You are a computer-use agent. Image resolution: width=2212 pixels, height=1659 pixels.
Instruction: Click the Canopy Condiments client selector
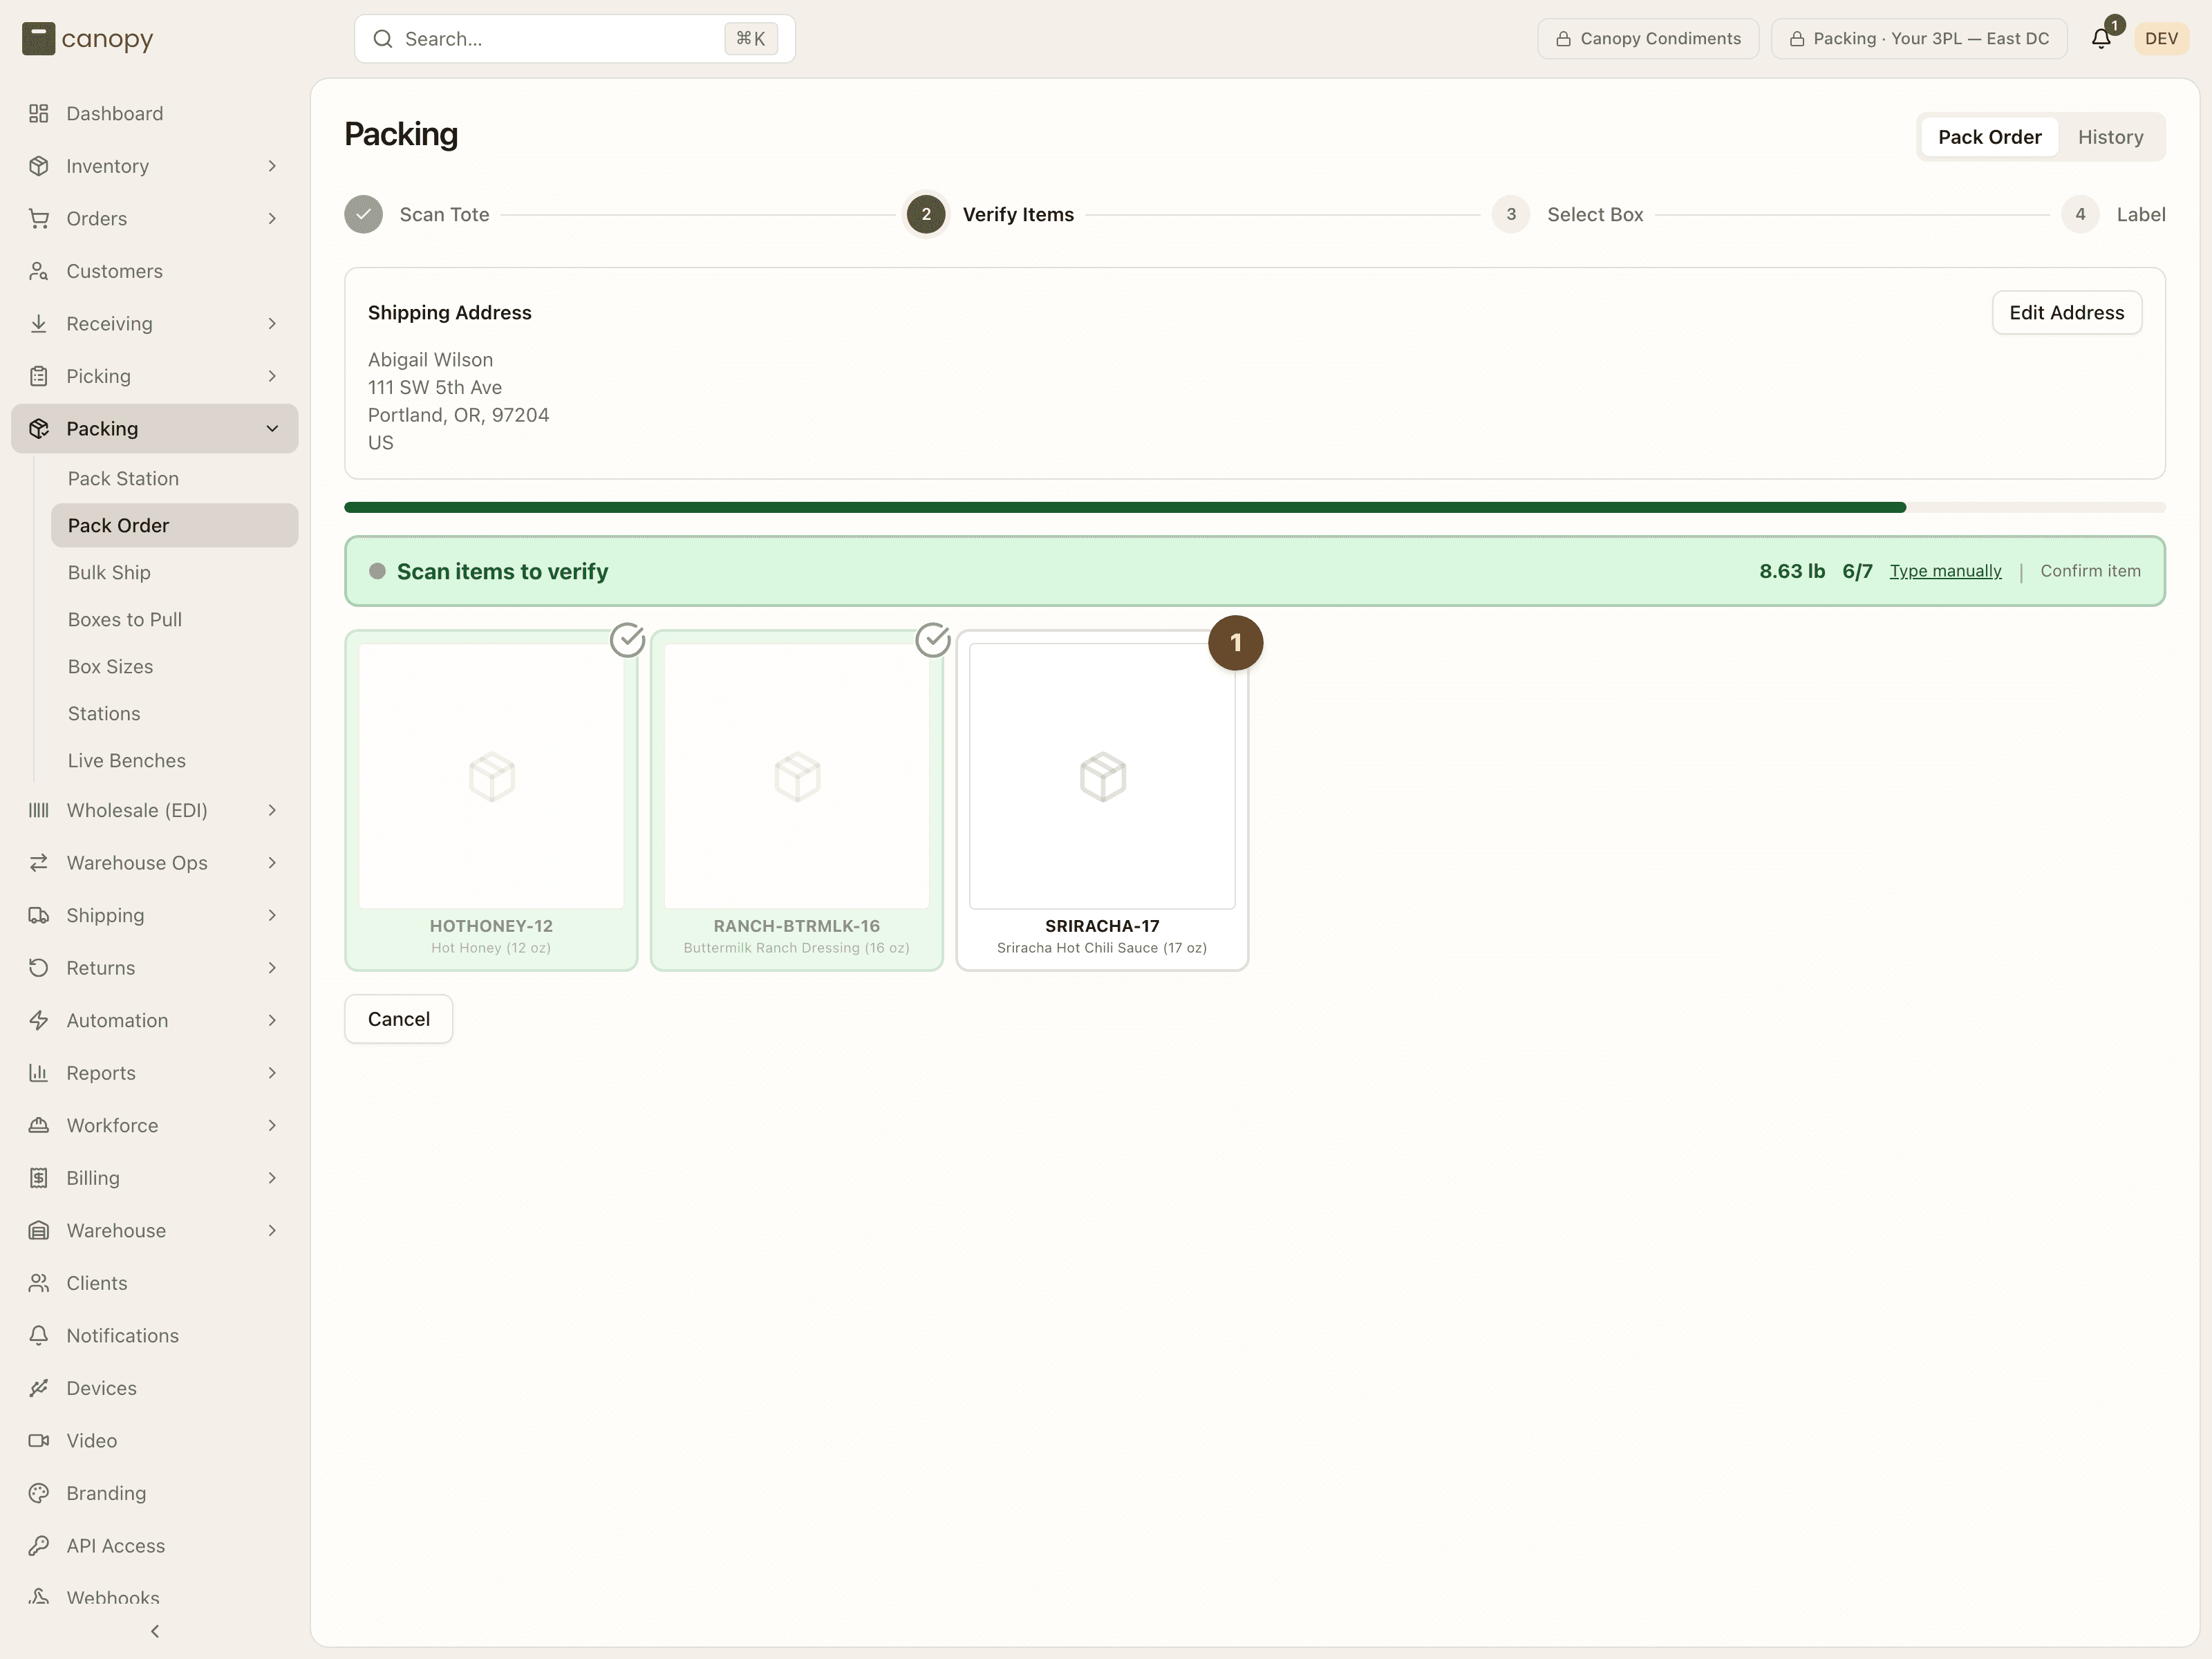point(1648,39)
